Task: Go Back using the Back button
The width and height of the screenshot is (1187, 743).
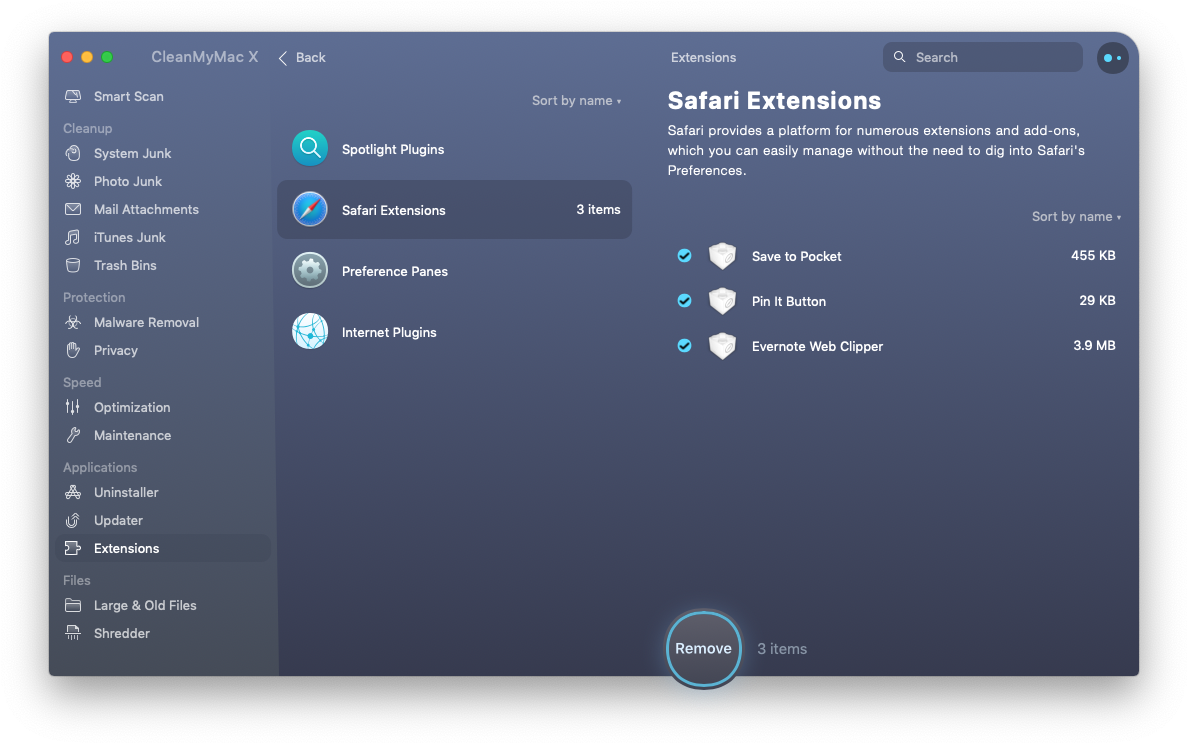Action: 301,57
